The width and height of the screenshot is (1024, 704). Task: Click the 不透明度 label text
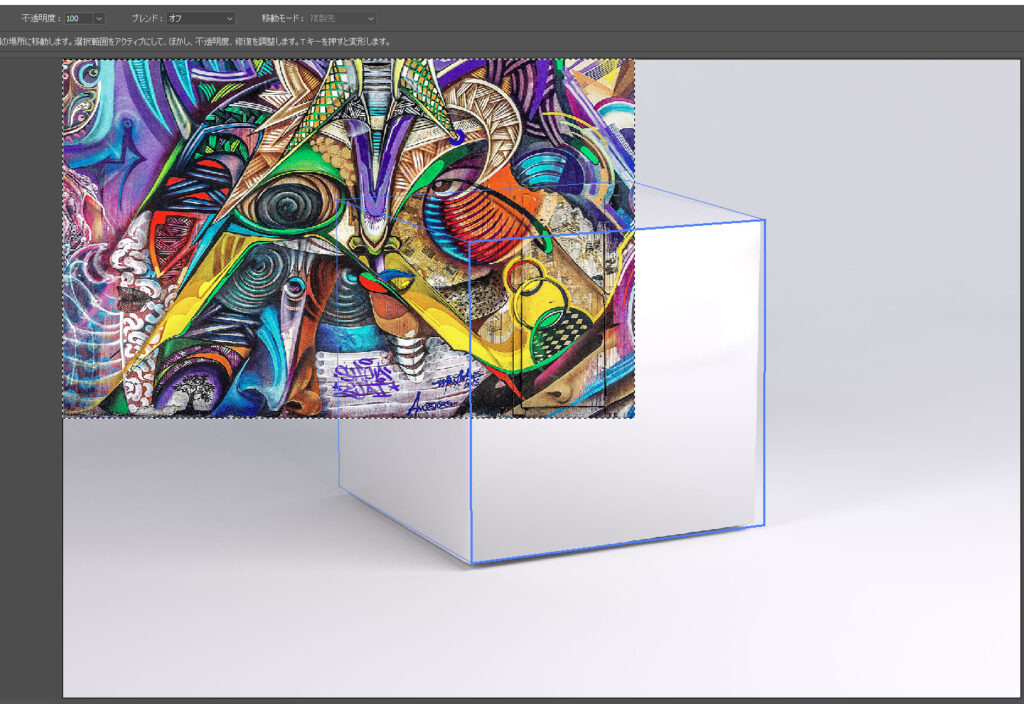click(40, 18)
